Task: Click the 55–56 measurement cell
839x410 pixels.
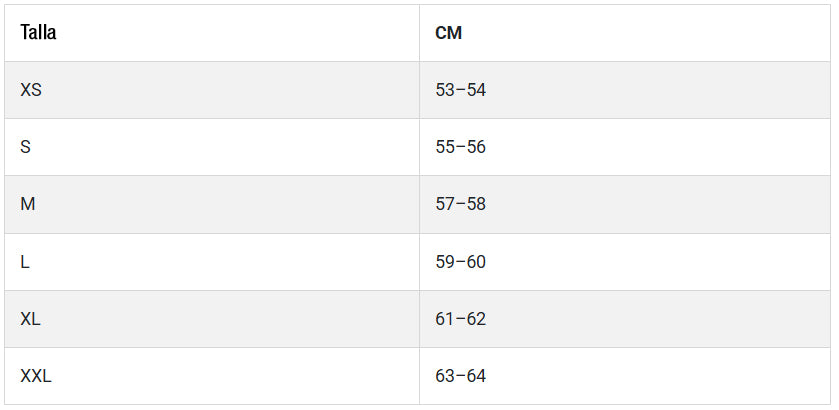Action: pyautogui.click(x=460, y=147)
